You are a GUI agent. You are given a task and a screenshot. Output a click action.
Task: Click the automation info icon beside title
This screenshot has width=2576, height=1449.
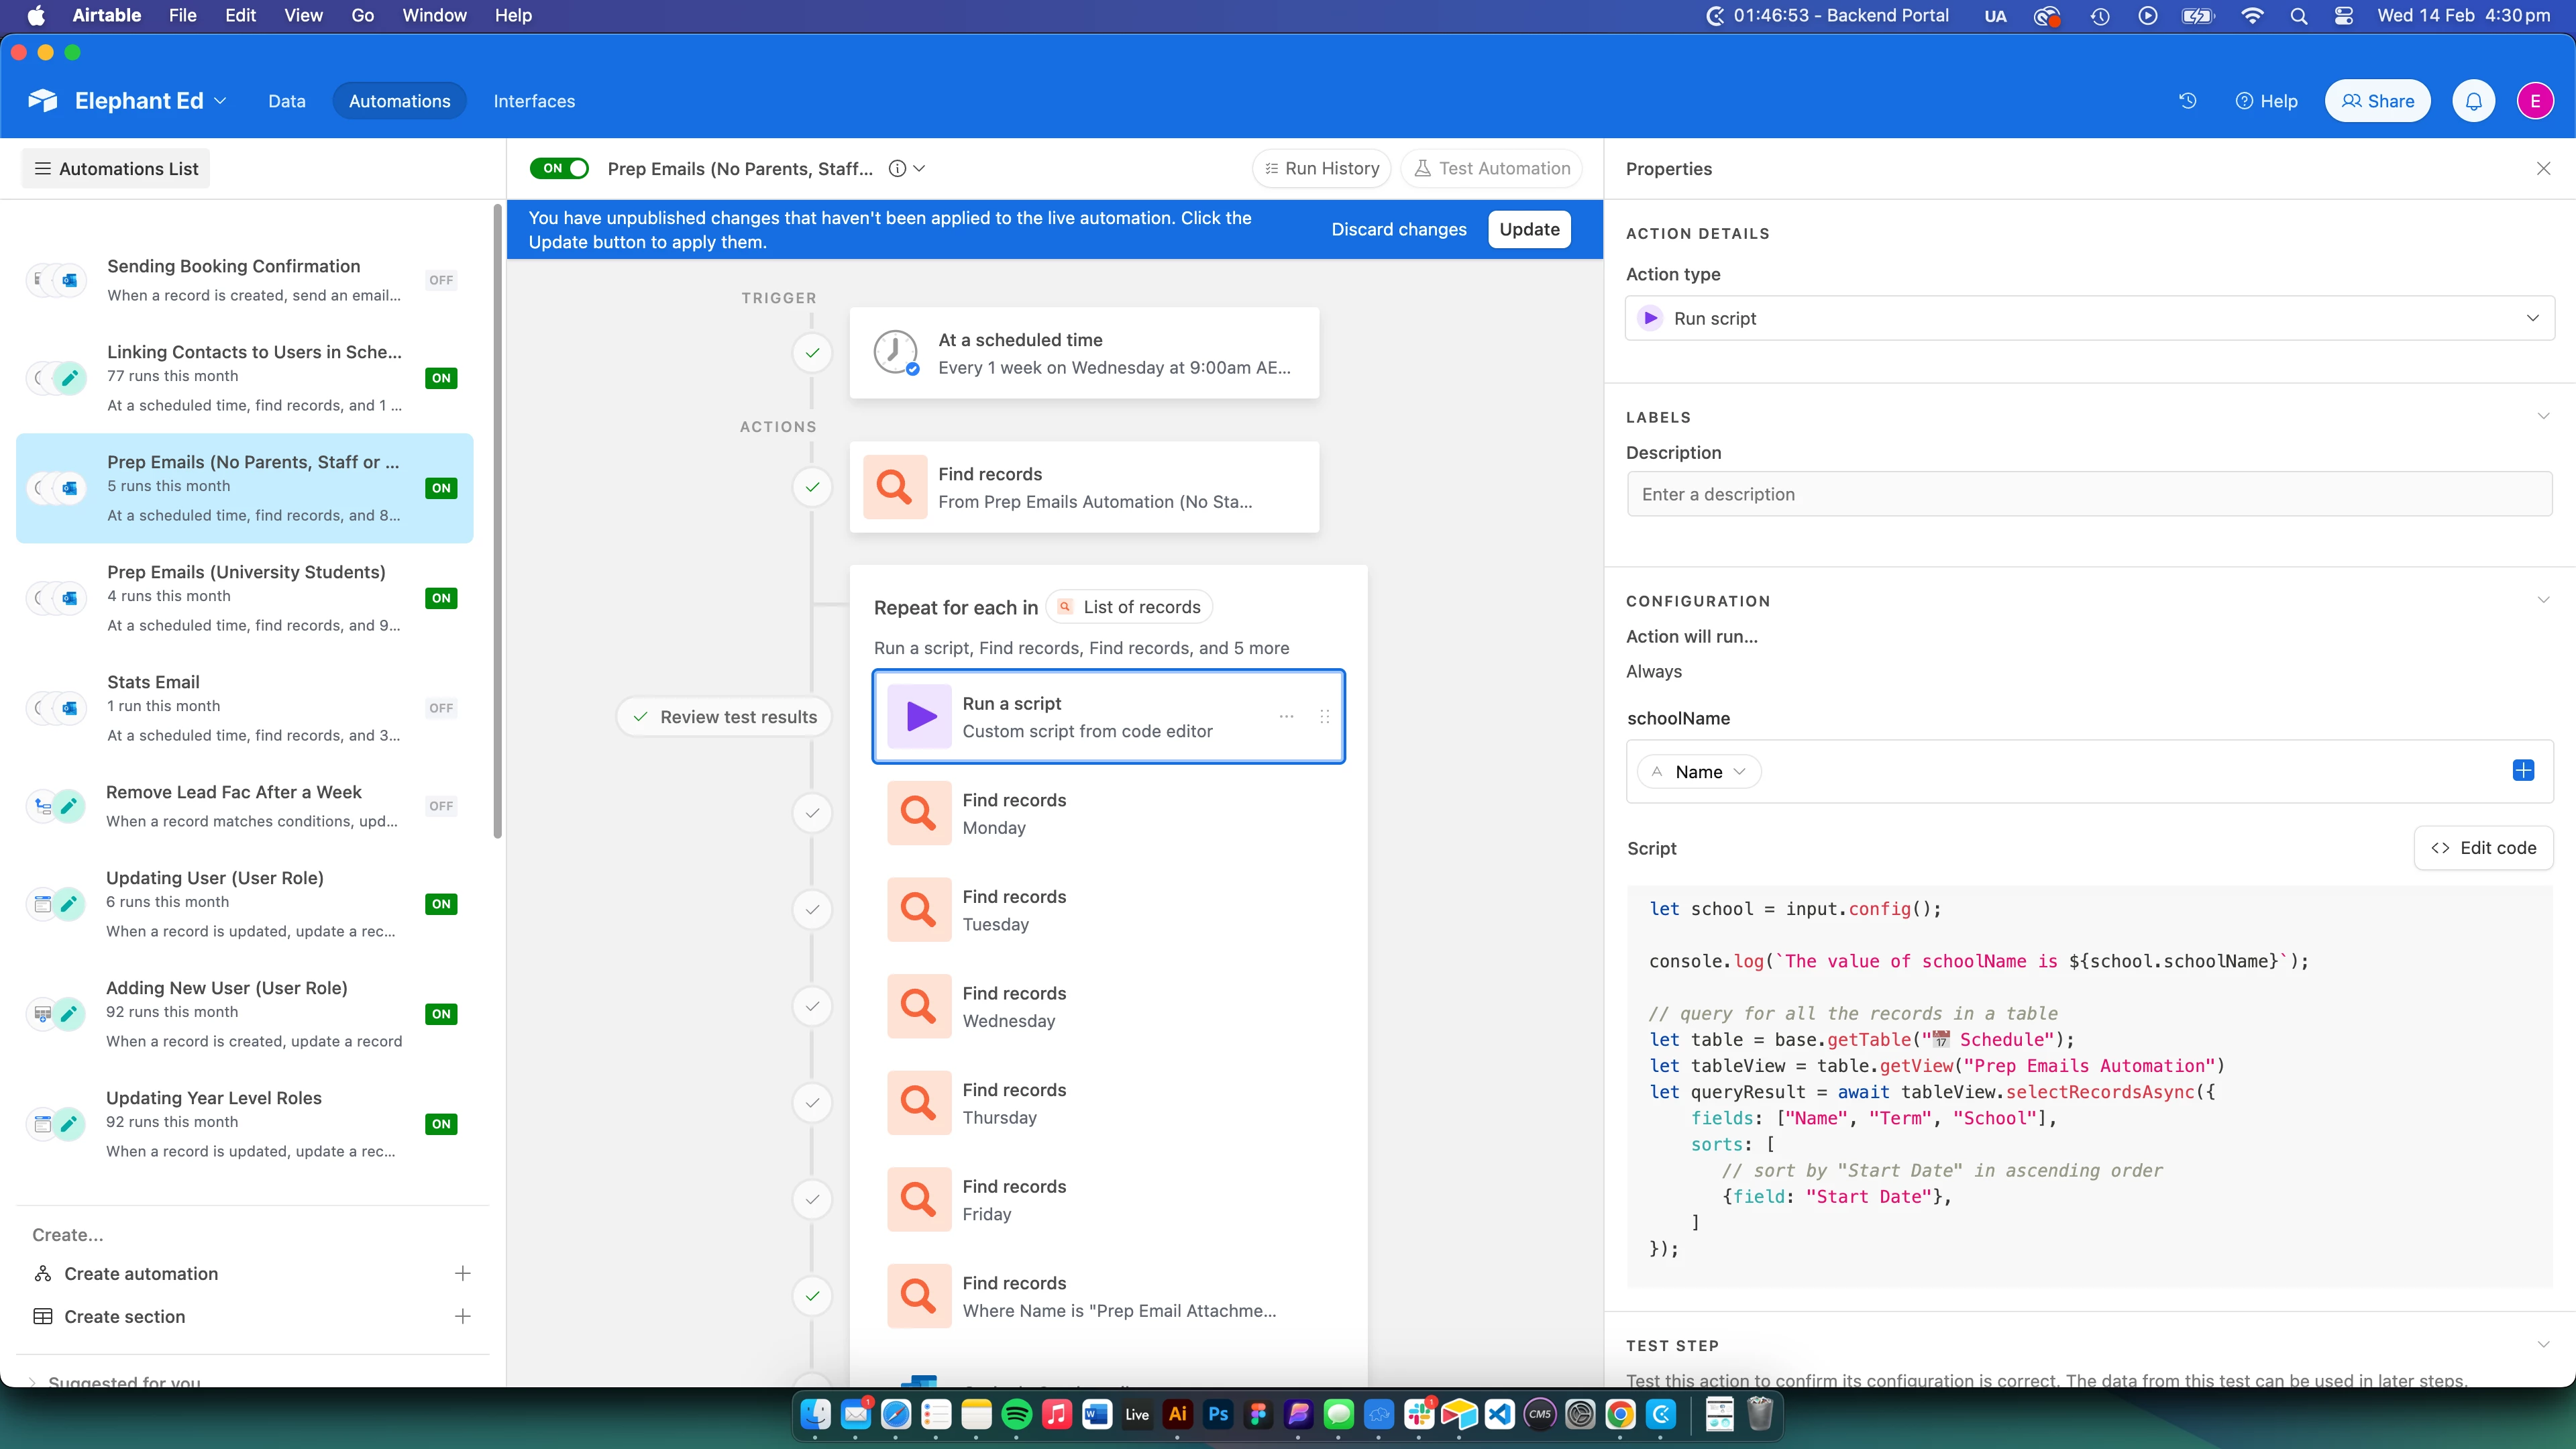[x=897, y=169]
